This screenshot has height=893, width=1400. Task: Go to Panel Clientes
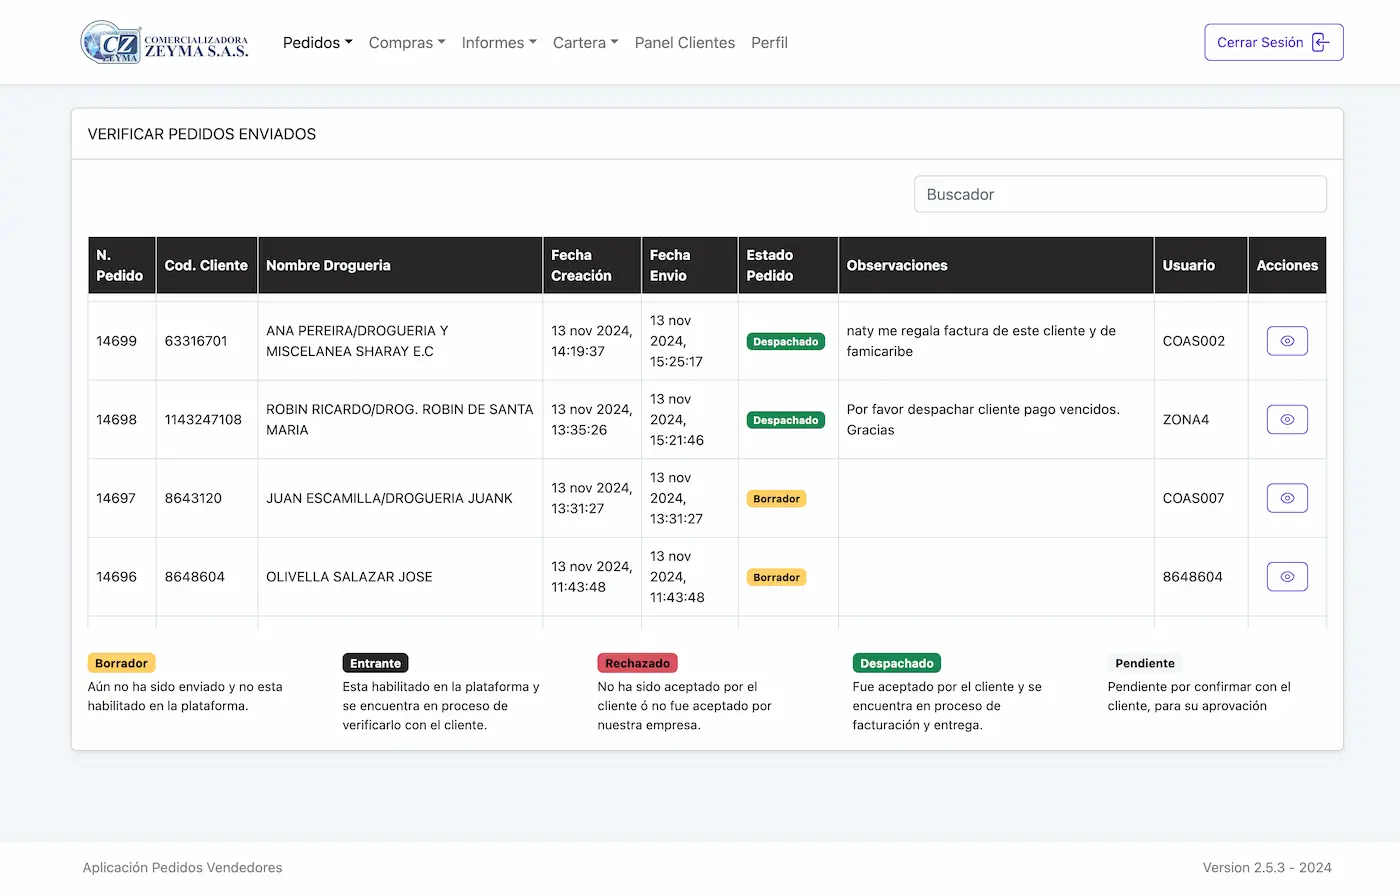[x=684, y=43]
